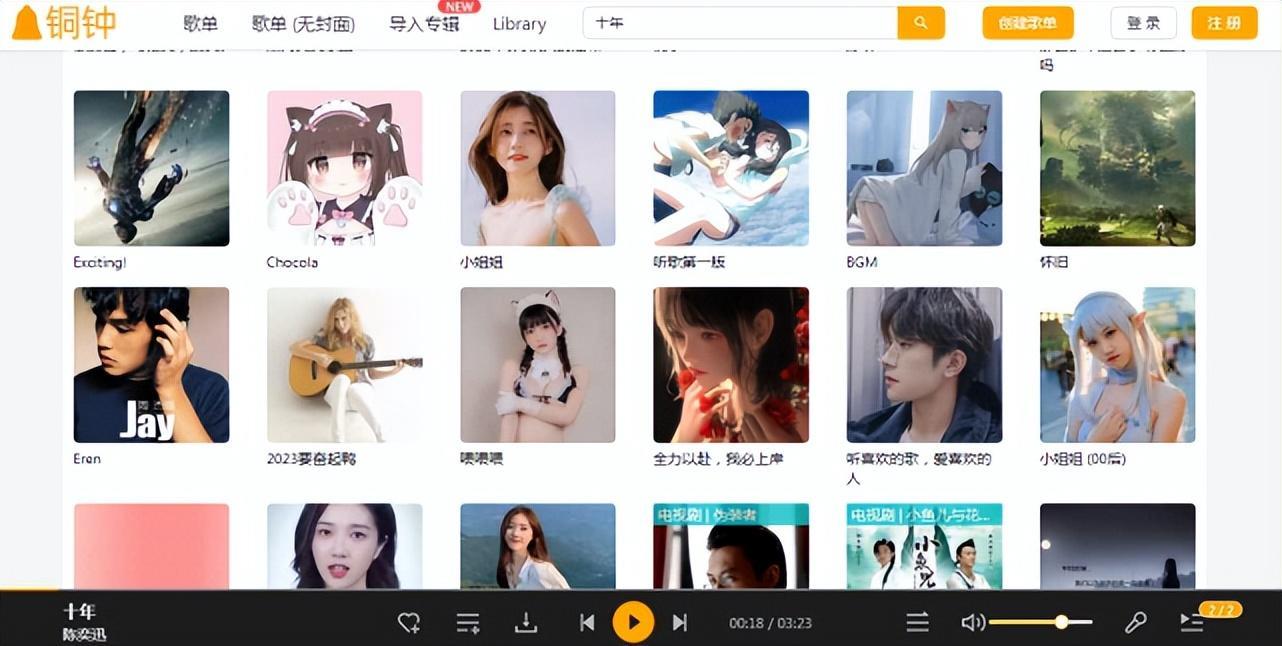
Task: Open the 导入专辑 tab
Action: tap(424, 24)
